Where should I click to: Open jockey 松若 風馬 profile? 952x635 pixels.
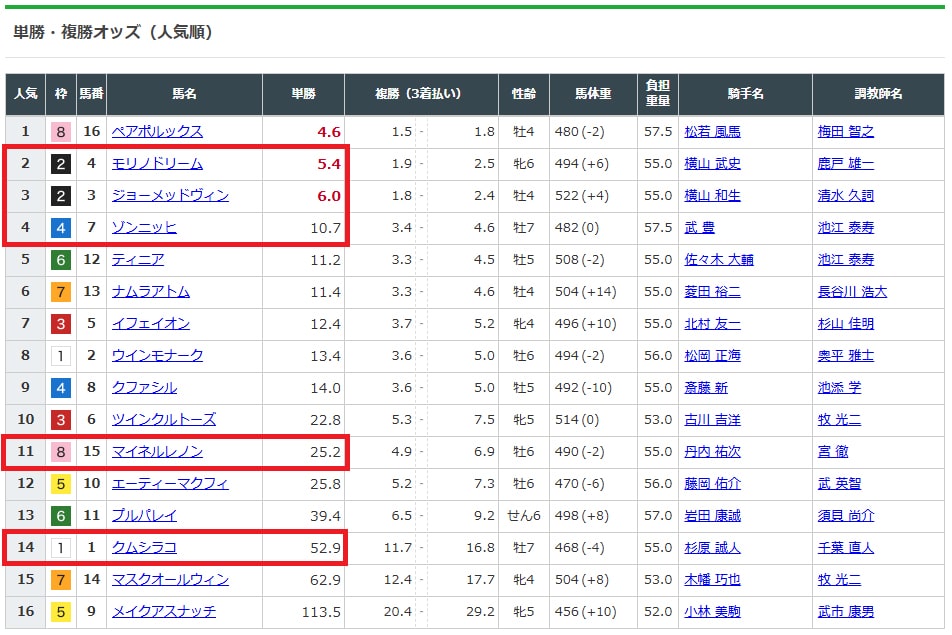[x=712, y=132]
